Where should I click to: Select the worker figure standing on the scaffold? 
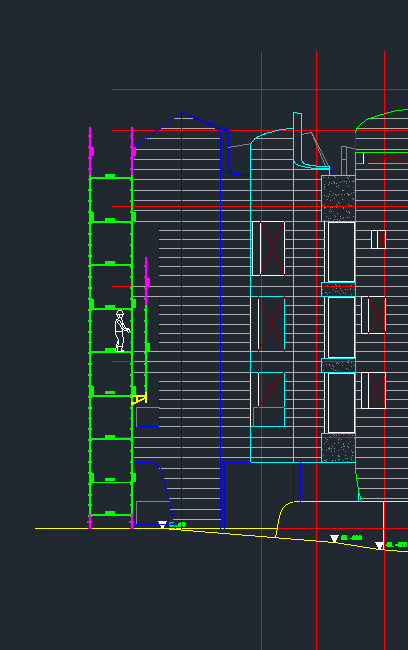click(x=121, y=331)
